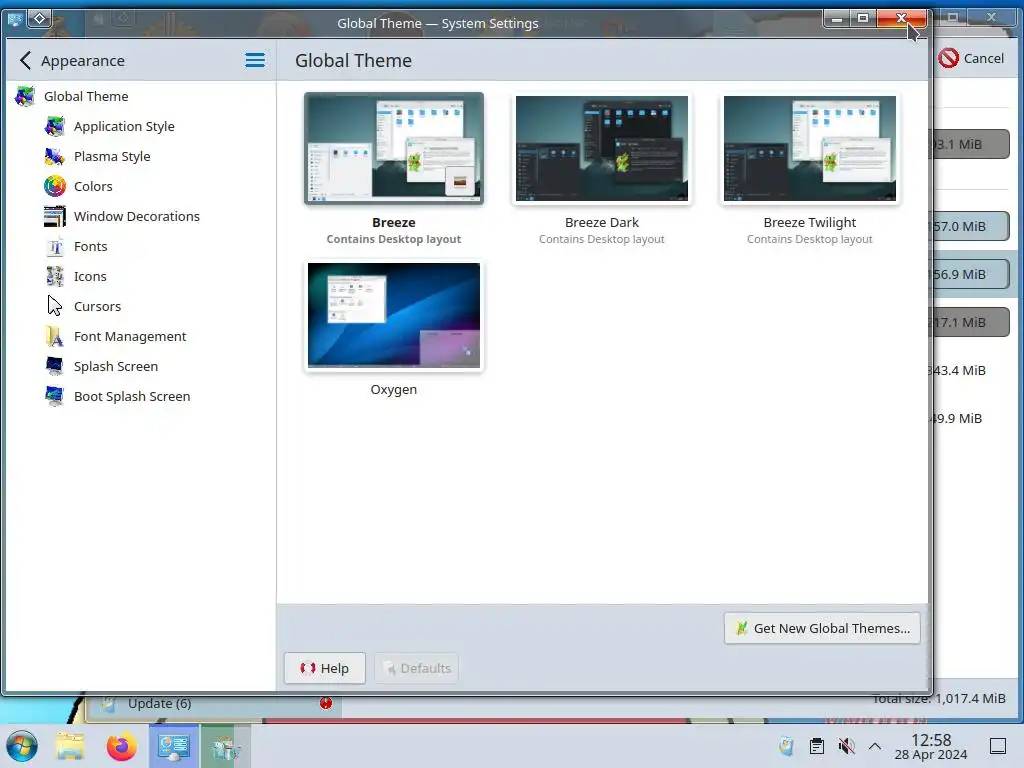Click the 56.9 MiB item in background window
1024x768 pixels.
[x=969, y=274]
